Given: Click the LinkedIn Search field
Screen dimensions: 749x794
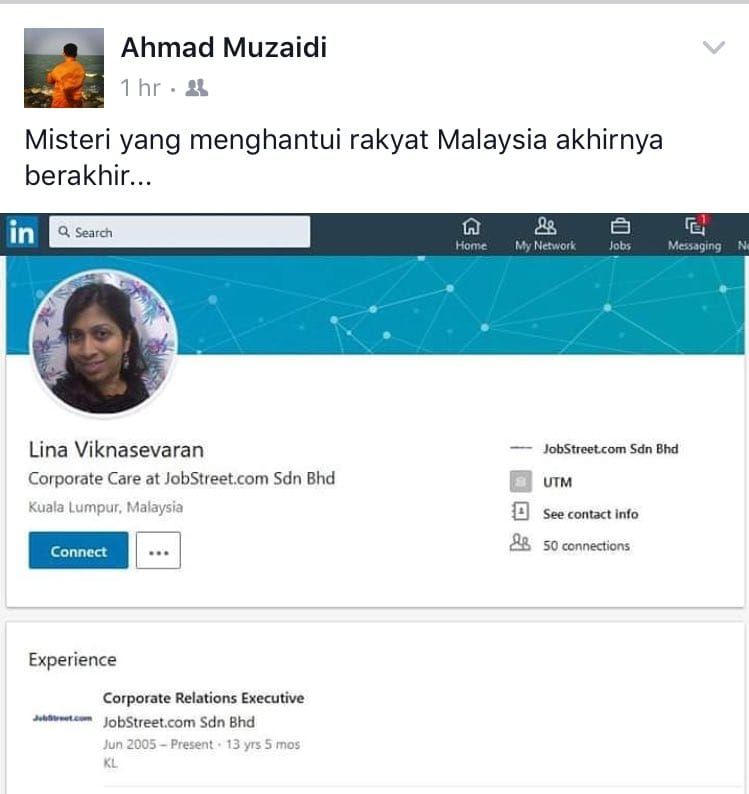Looking at the screenshot, I should pos(180,232).
